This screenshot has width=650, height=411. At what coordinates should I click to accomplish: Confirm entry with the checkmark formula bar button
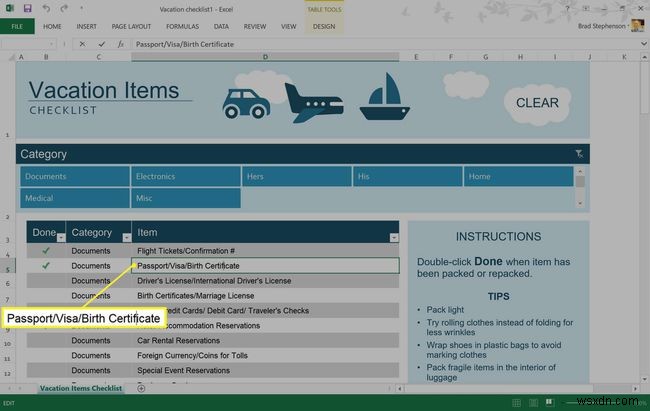click(x=102, y=44)
